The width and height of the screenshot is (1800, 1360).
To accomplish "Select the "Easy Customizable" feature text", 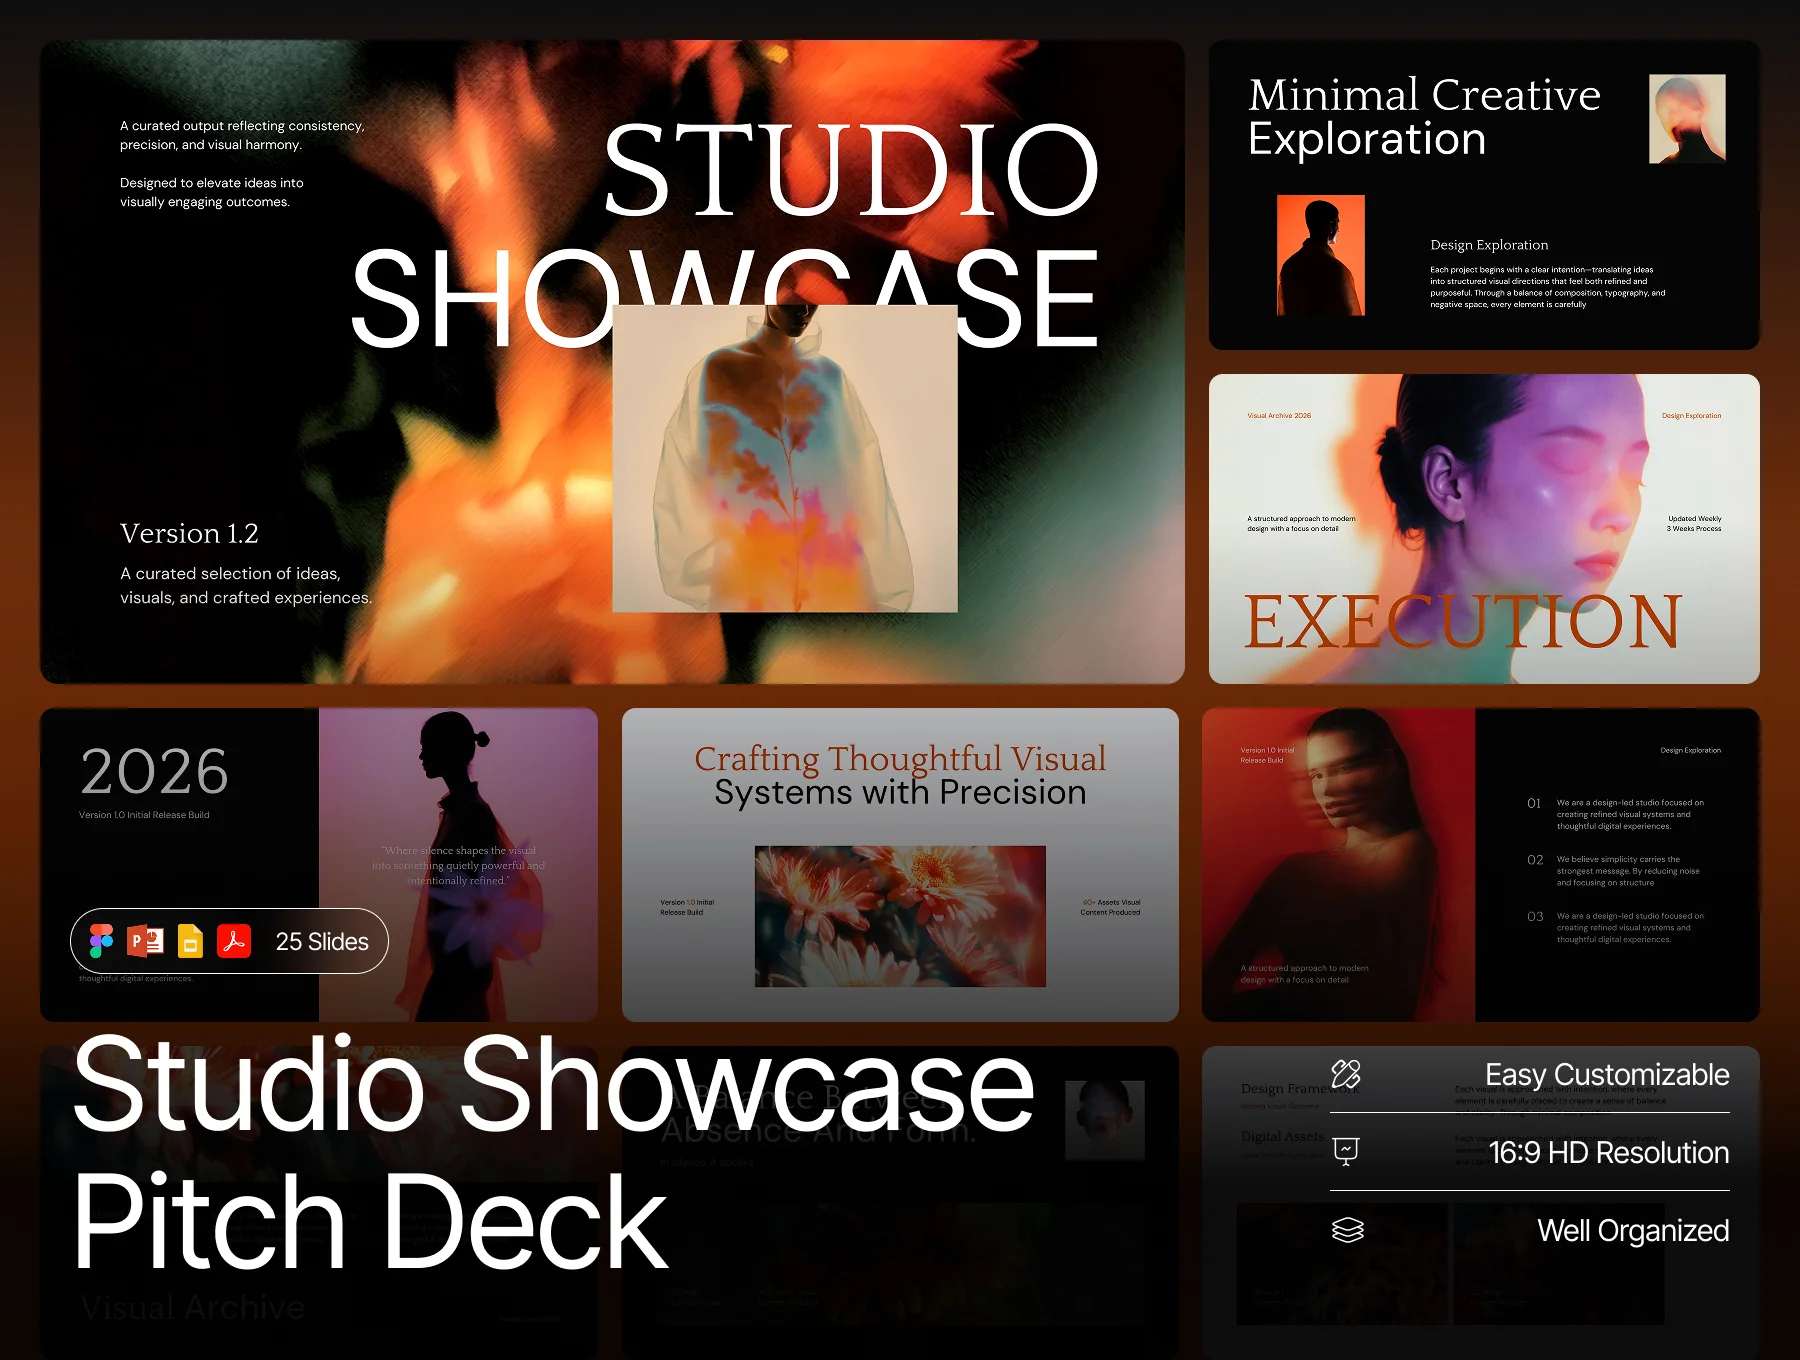I will [1607, 1075].
